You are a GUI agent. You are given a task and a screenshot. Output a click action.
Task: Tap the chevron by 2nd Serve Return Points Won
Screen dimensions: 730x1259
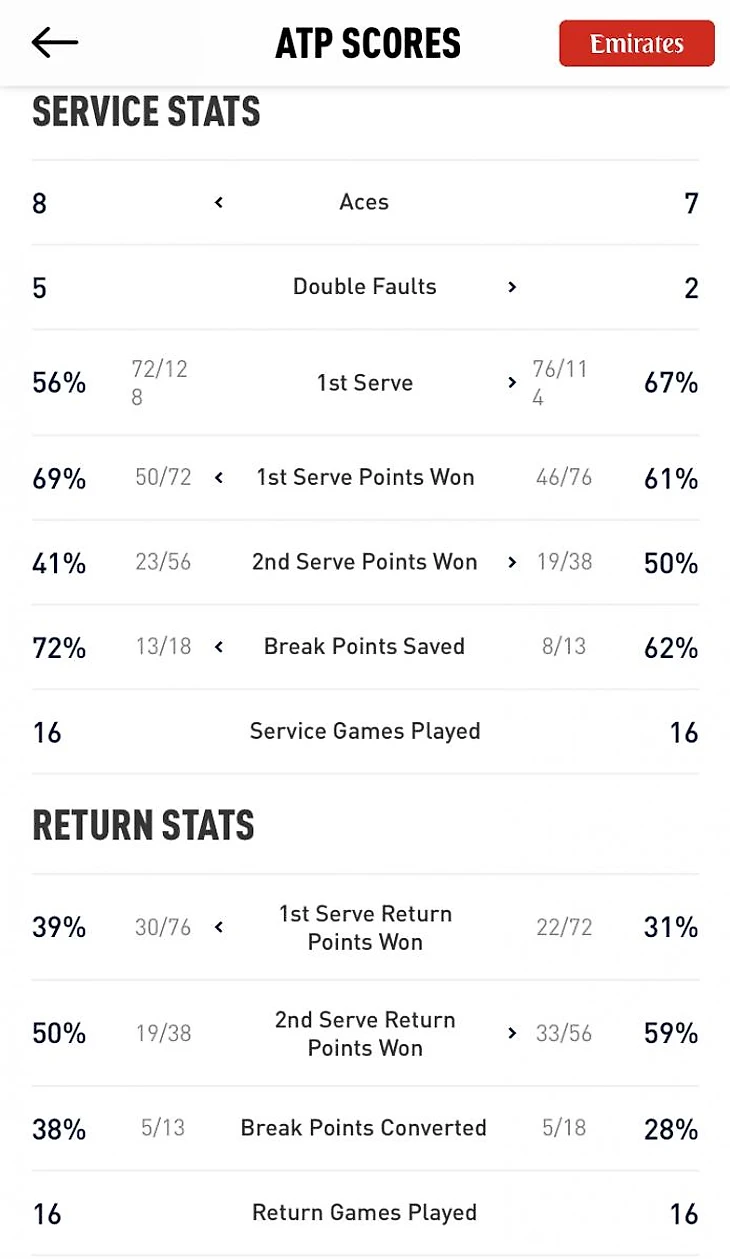(x=512, y=1033)
